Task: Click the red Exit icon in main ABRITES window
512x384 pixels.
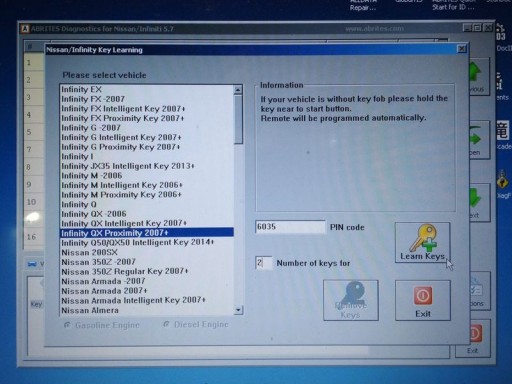Action: (475, 334)
